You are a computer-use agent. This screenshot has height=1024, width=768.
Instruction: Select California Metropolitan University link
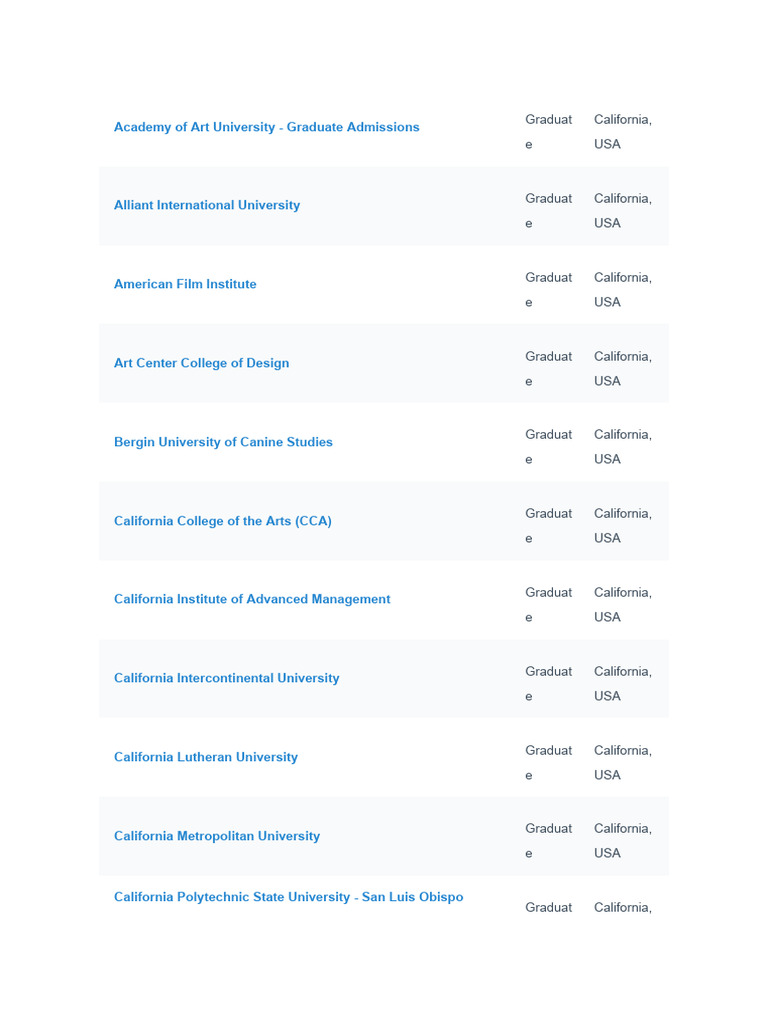[x=217, y=836]
